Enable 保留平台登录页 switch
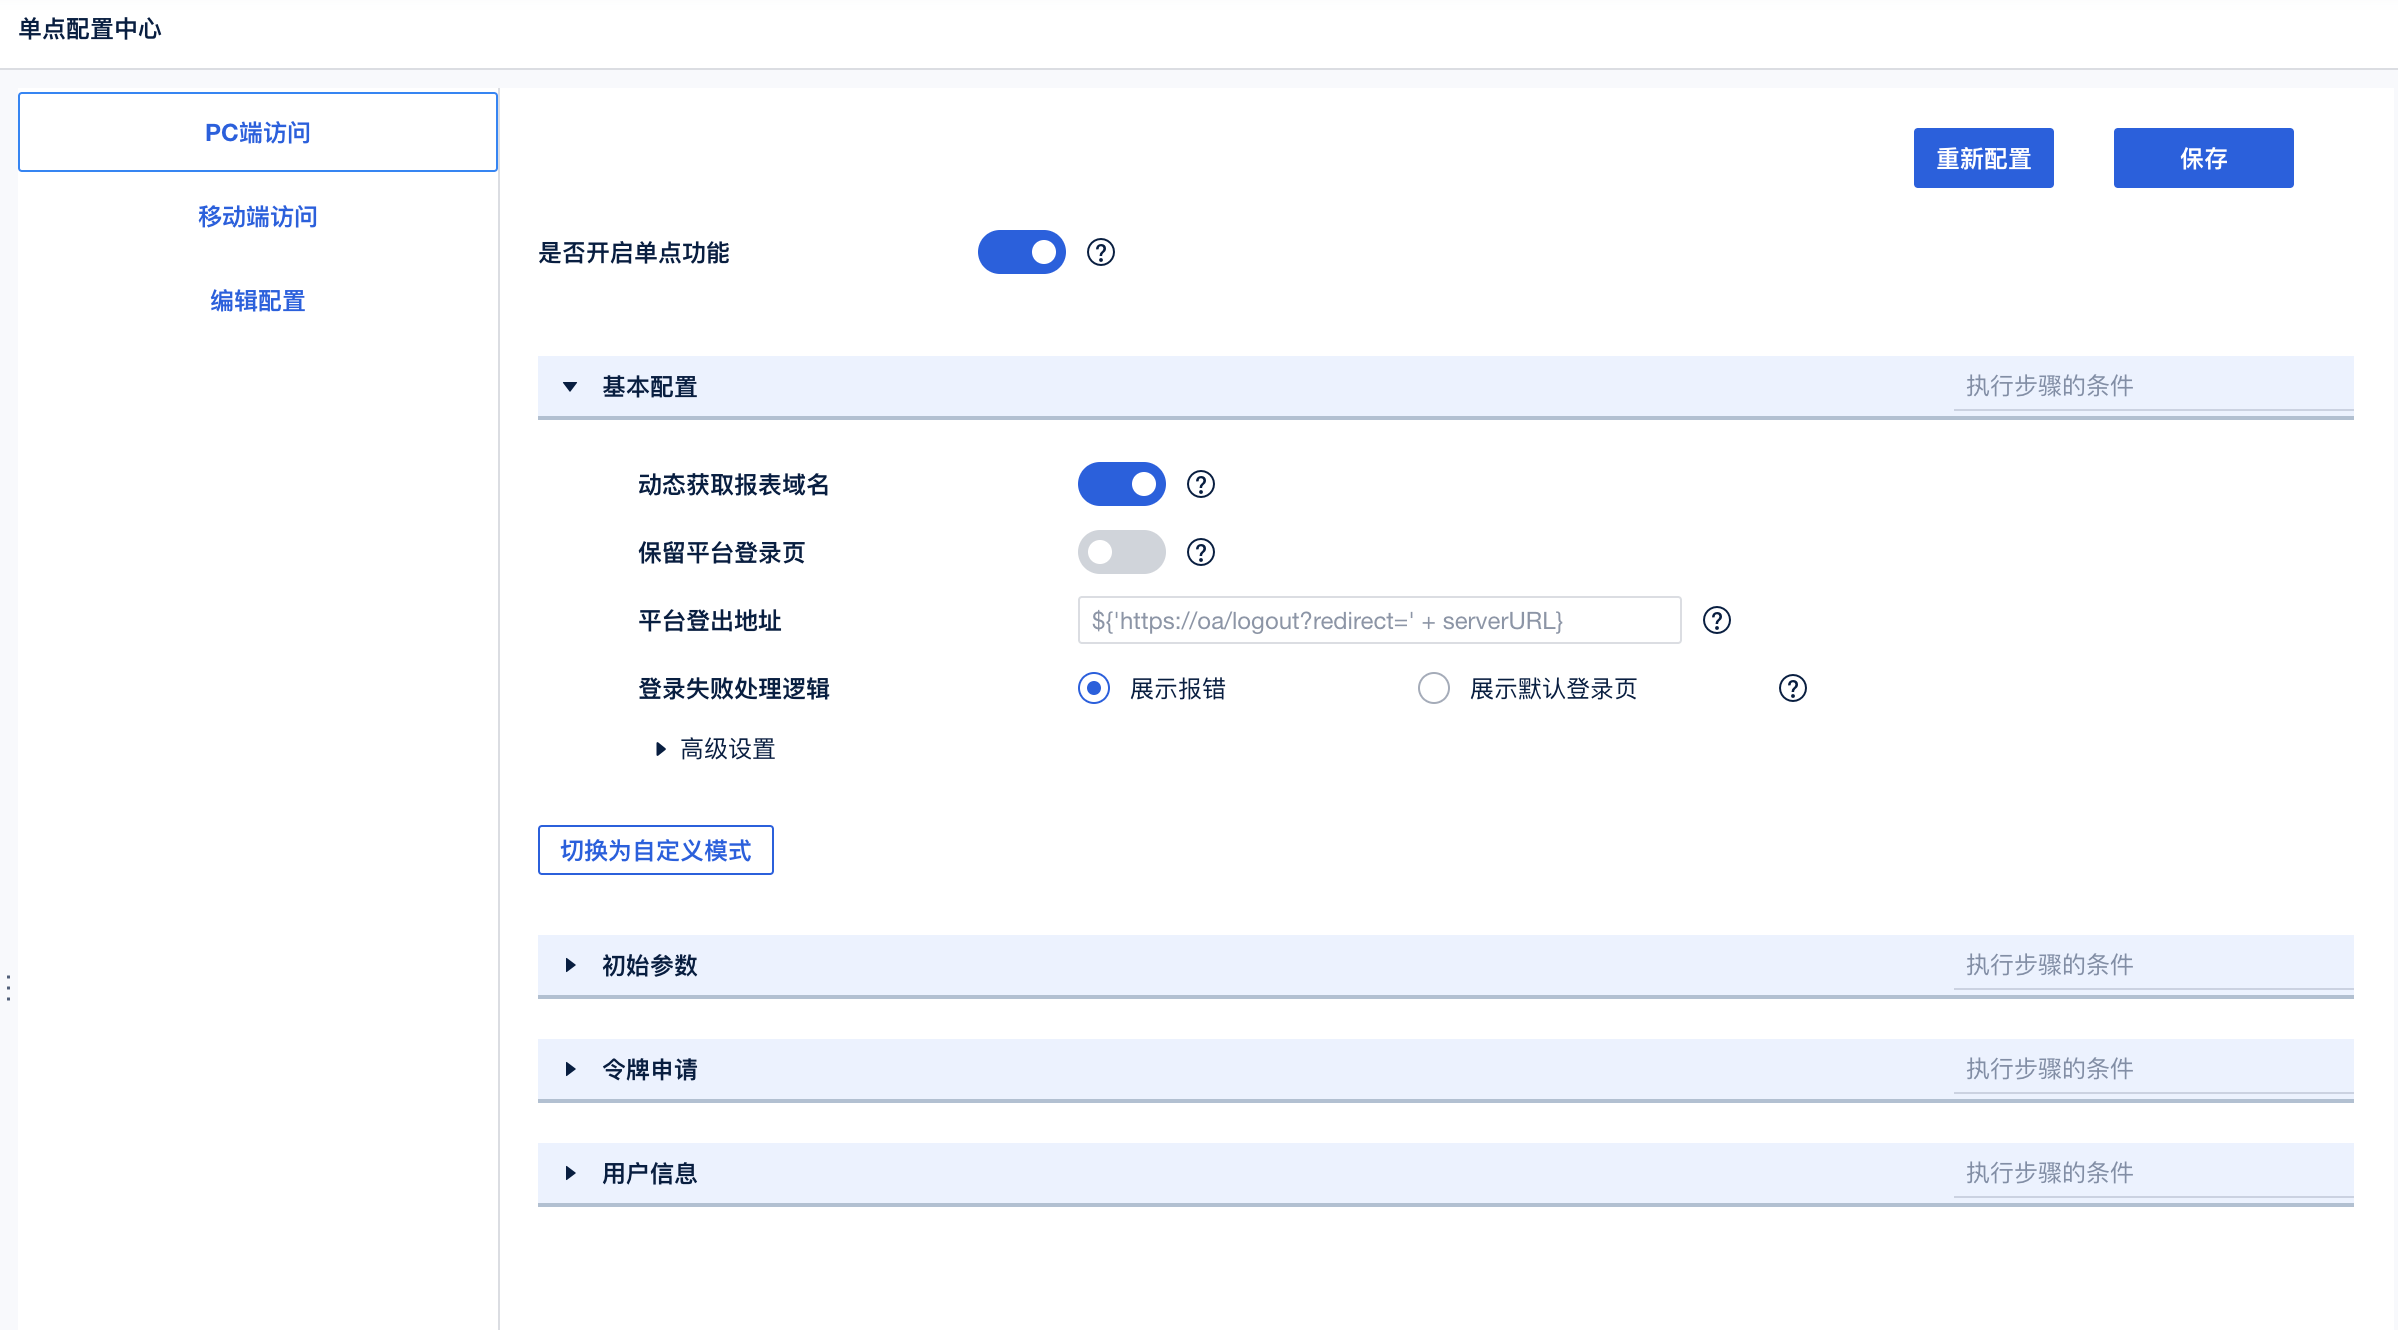Image resolution: width=2398 pixels, height=1330 pixels. point(1121,552)
